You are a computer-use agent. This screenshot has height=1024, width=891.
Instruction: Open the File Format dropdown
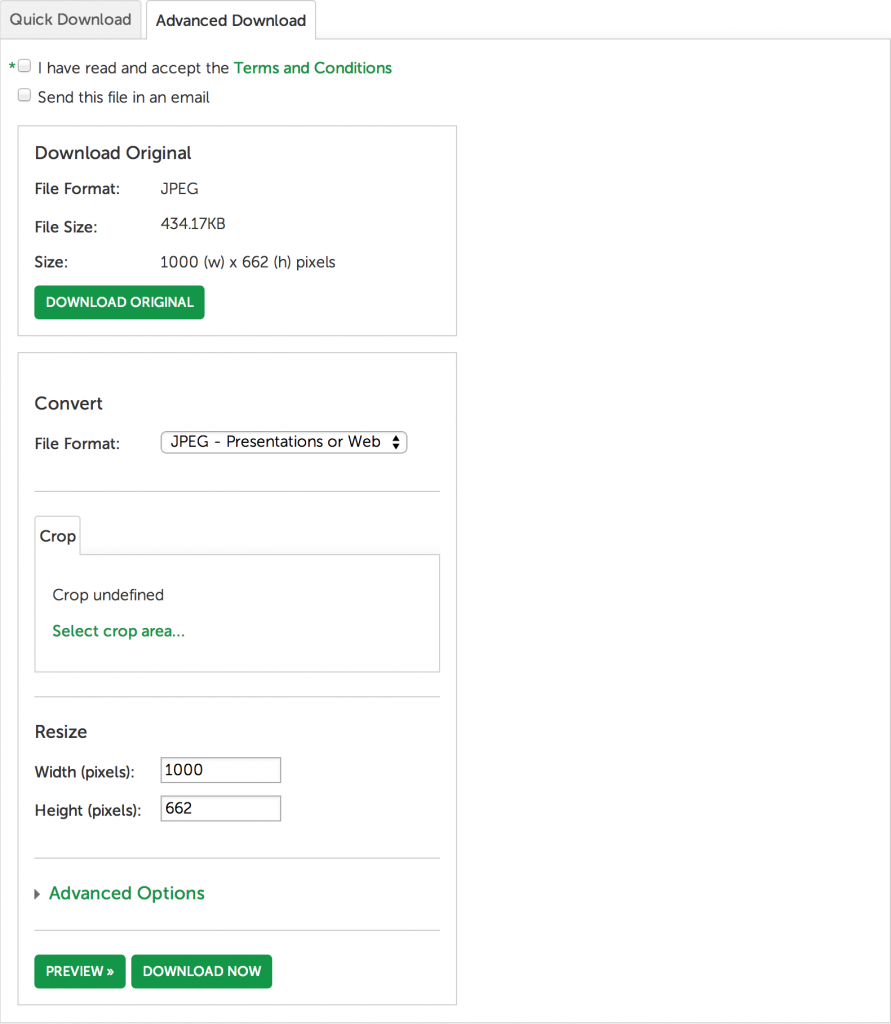tap(283, 441)
